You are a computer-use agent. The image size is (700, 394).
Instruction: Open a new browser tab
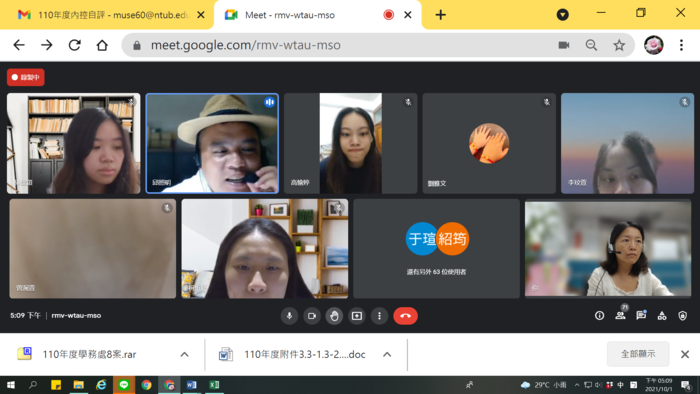point(441,15)
